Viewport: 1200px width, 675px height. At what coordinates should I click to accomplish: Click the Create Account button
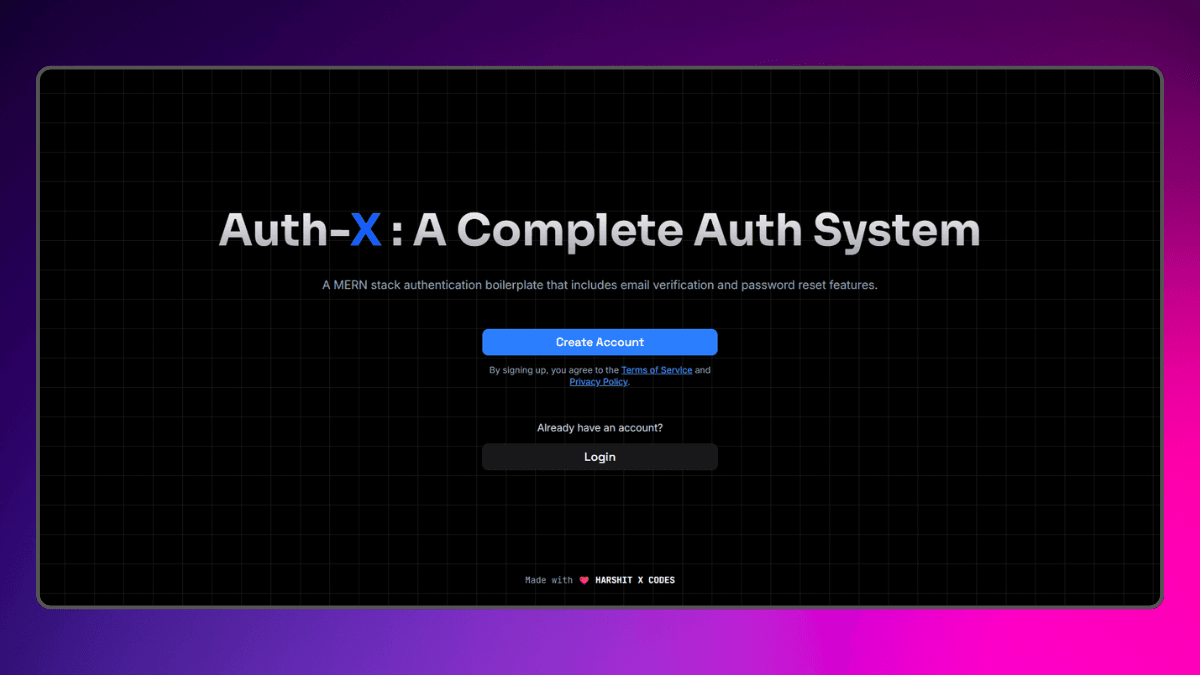click(599, 341)
